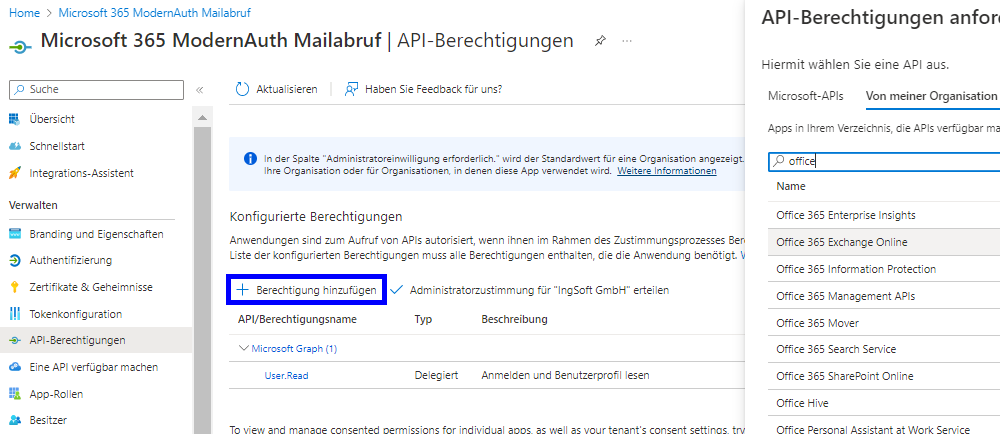Open the Authentifizierung icon
The image size is (1000, 434).
(15, 261)
